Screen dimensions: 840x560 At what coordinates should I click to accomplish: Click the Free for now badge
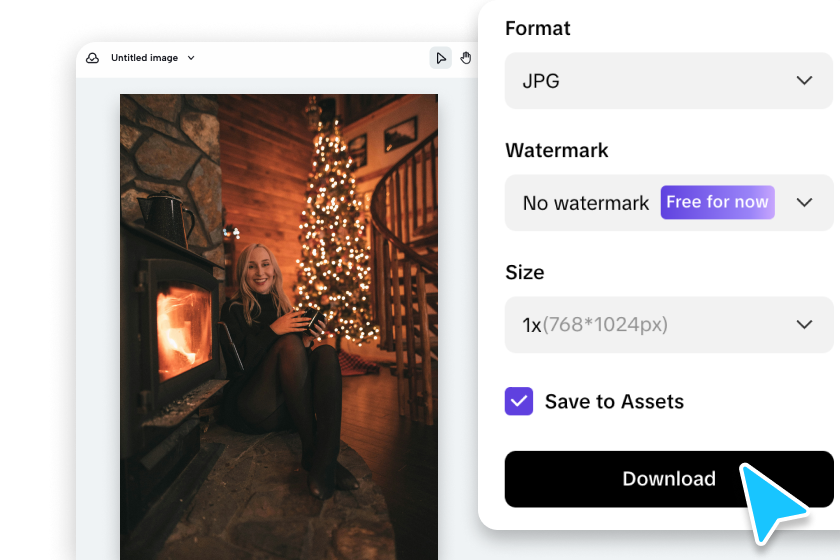point(717,202)
